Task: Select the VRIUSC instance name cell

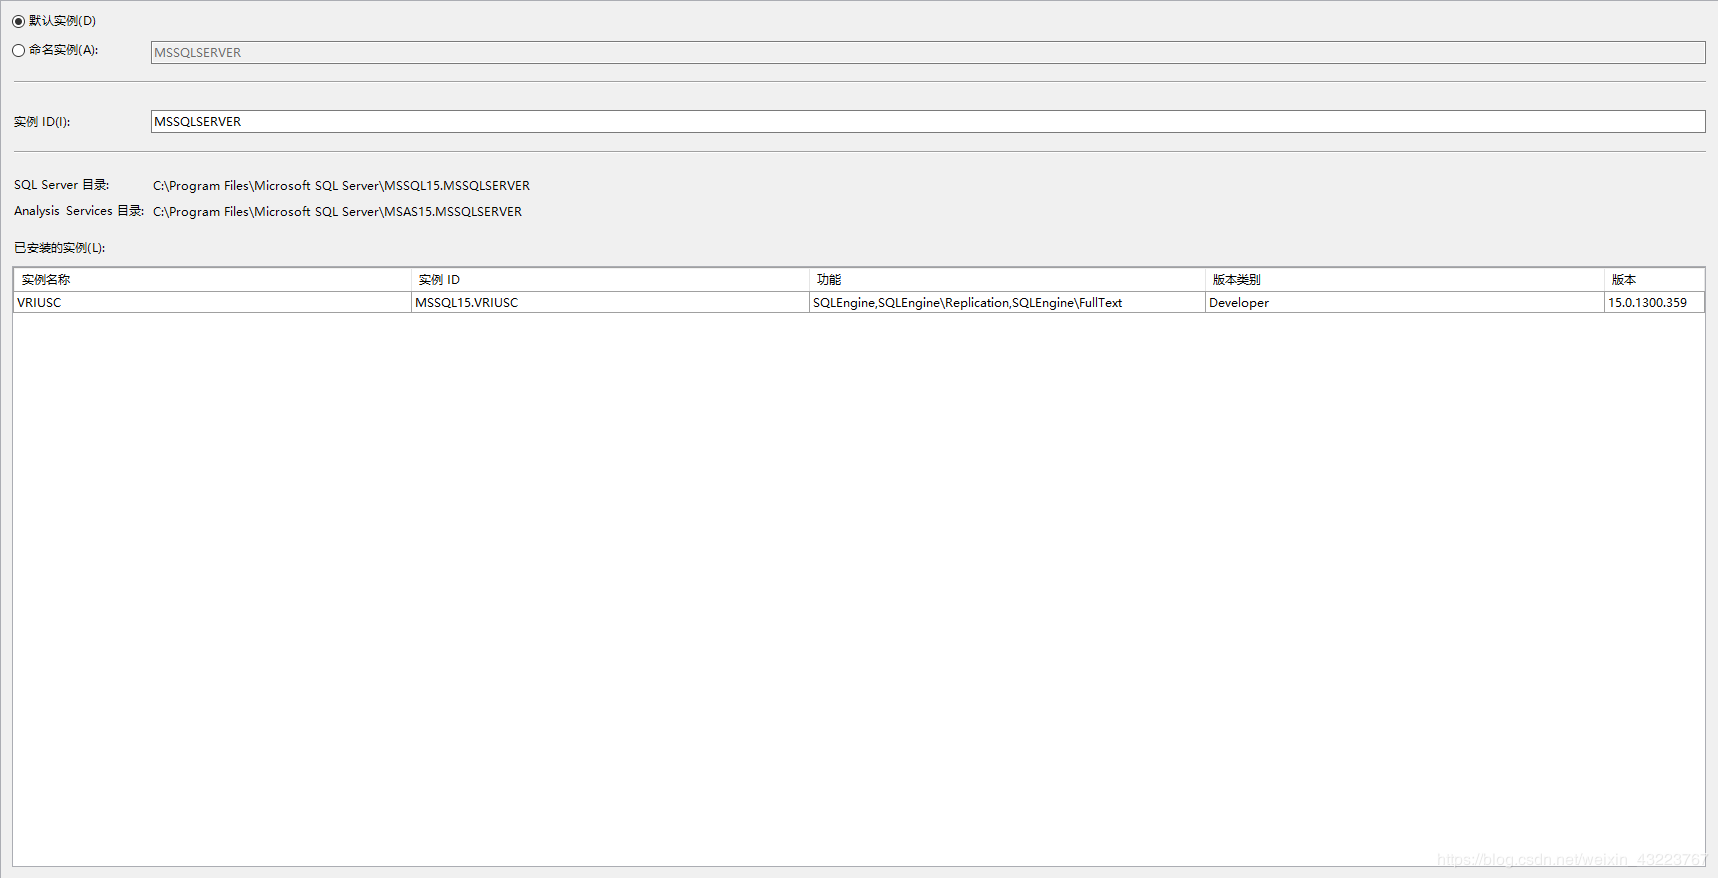Action: 213,302
